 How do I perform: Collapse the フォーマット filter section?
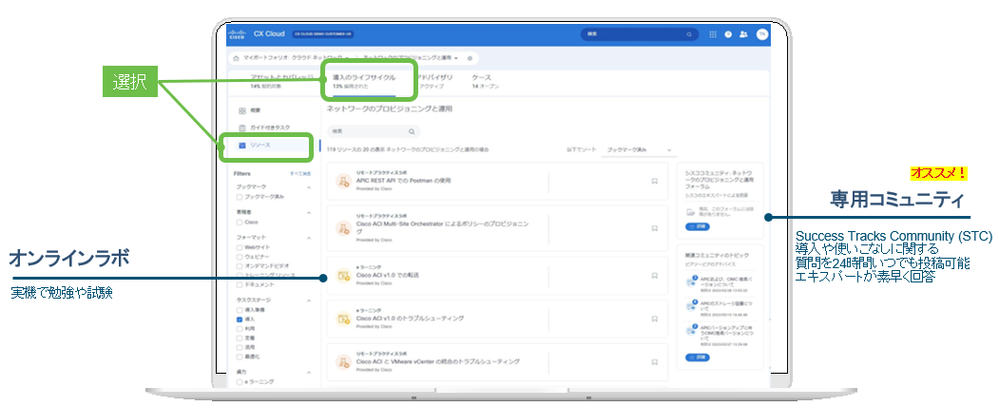click(309, 238)
